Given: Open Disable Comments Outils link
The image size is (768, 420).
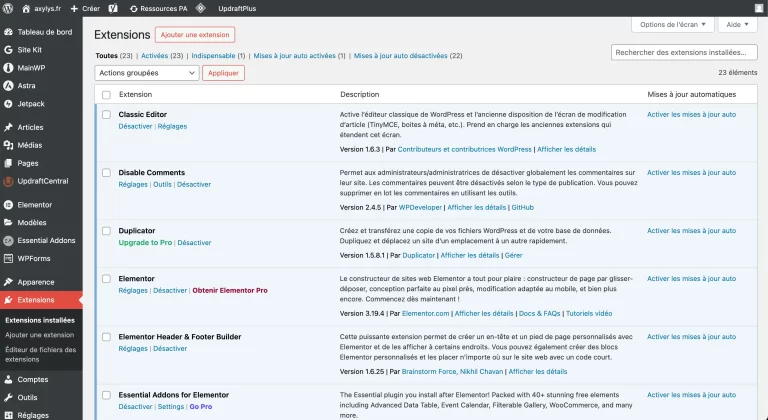Looking at the screenshot, I should coord(162,185).
